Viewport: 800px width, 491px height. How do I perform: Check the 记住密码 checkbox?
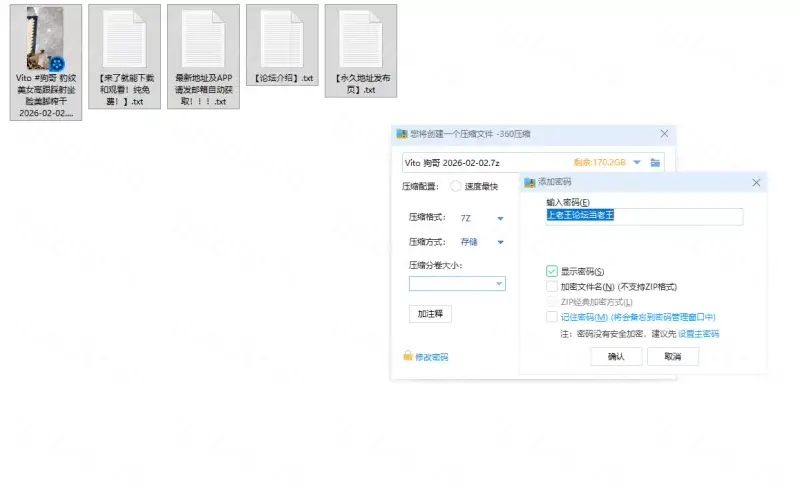[552, 317]
